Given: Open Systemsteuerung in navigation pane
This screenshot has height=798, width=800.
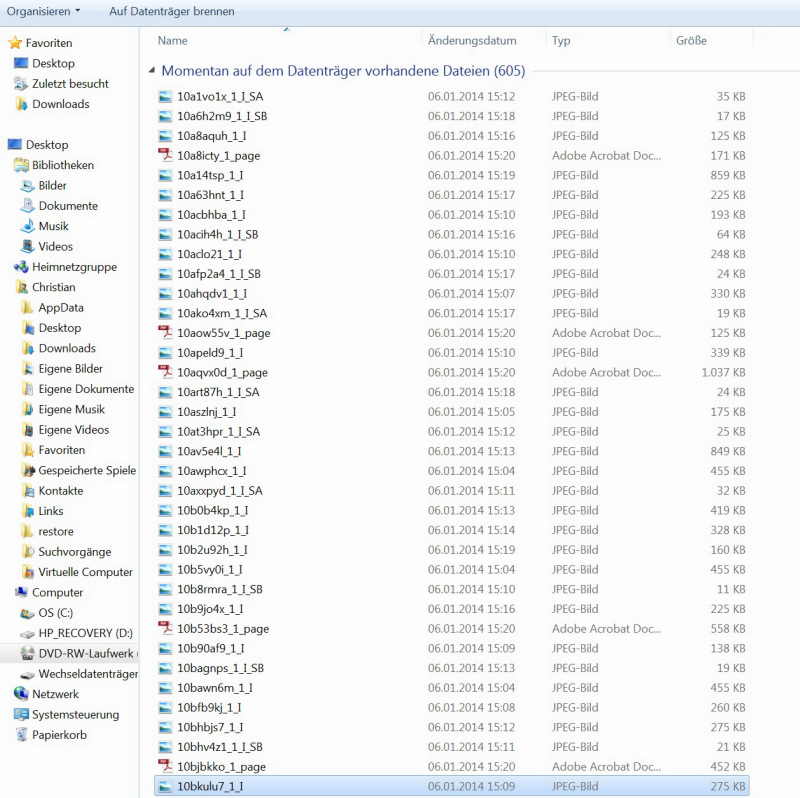Looking at the screenshot, I should [x=75, y=715].
